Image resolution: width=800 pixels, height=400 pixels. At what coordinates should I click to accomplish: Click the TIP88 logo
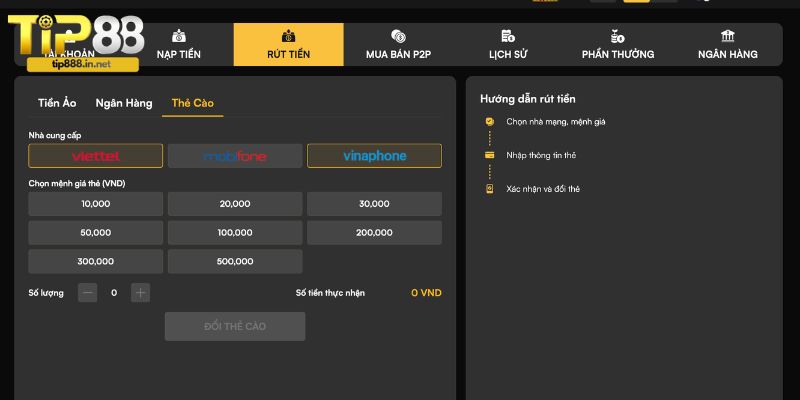click(77, 36)
